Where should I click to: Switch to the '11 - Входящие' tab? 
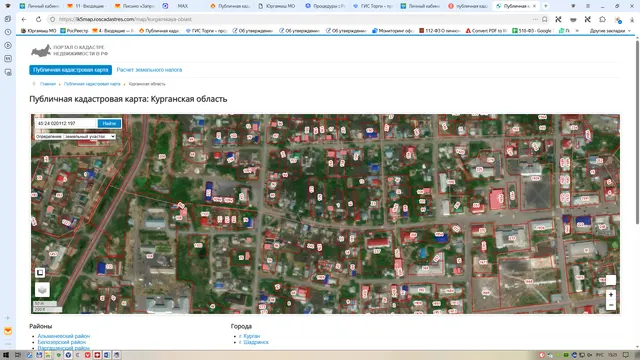(87, 6)
